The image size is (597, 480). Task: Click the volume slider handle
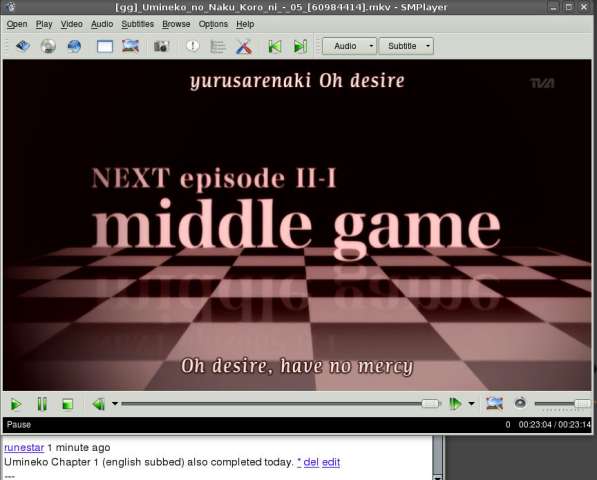pyautogui.click(x=583, y=403)
